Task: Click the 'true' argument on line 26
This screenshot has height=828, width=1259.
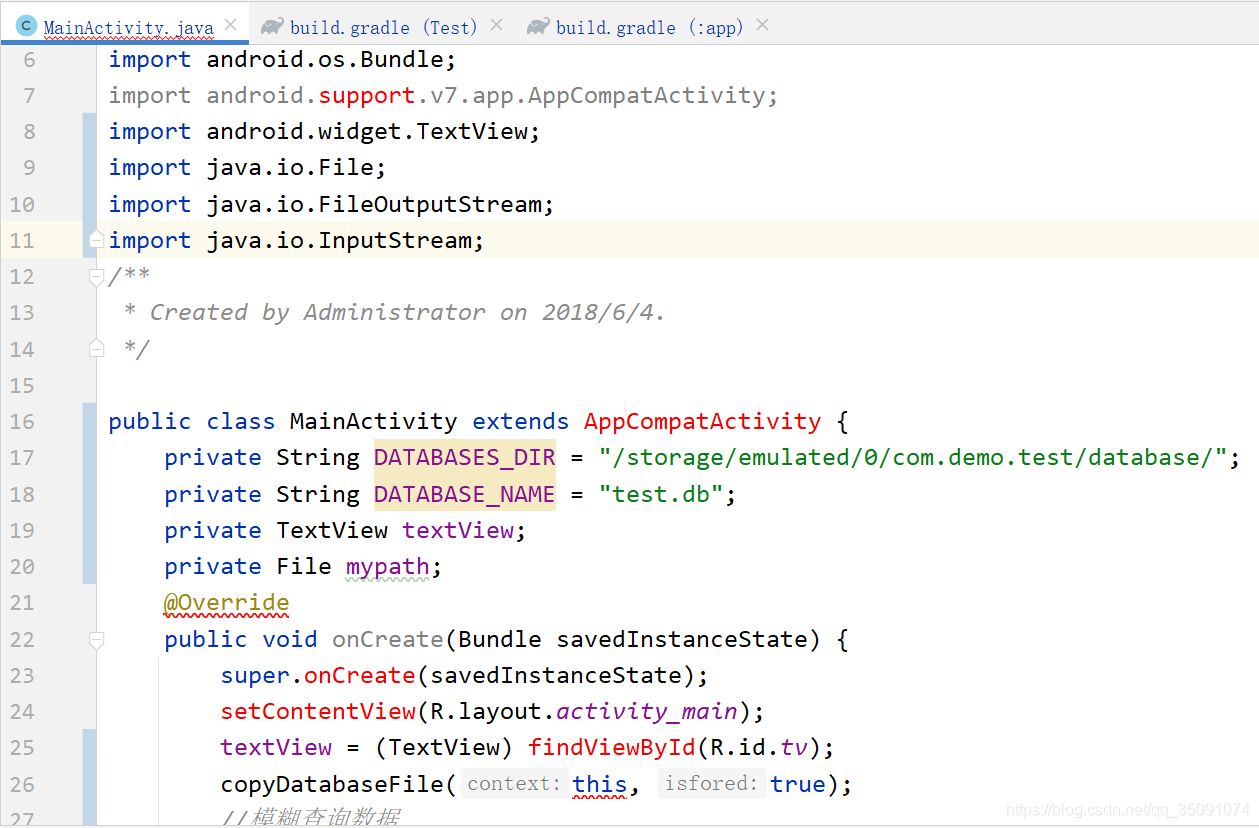Action: tap(798, 784)
